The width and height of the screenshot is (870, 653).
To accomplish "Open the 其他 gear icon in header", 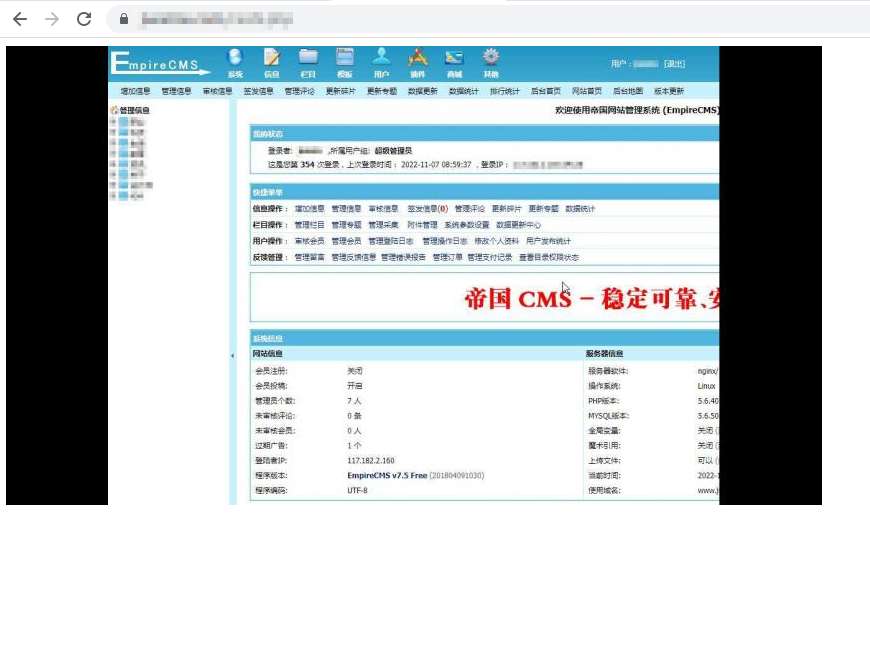I will point(491,63).
